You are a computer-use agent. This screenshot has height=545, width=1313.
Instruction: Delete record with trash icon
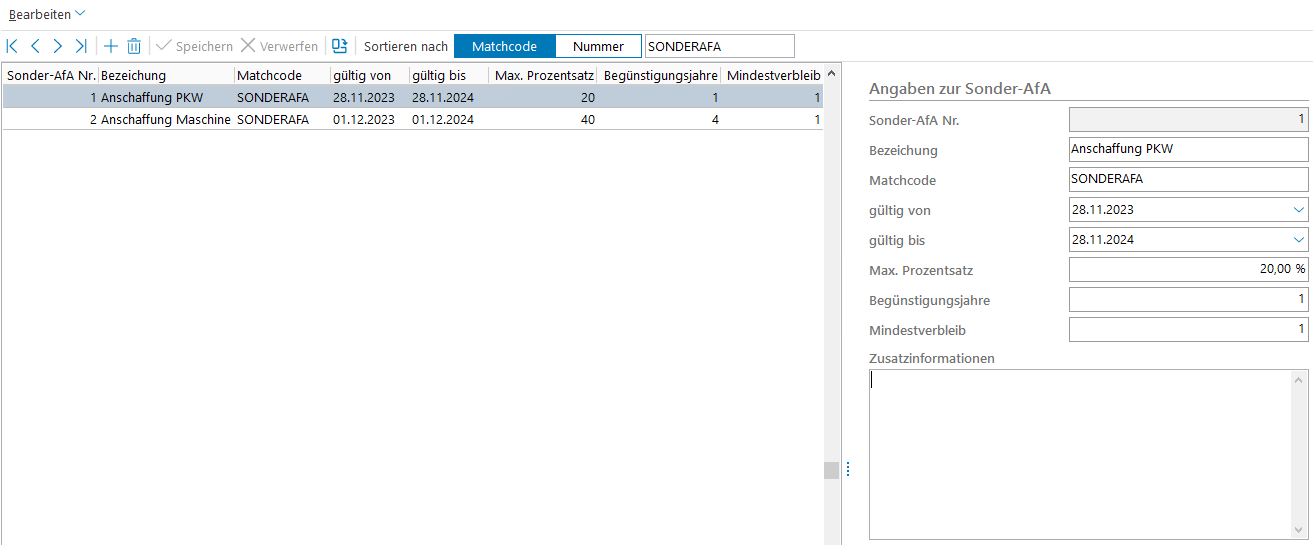tap(134, 46)
